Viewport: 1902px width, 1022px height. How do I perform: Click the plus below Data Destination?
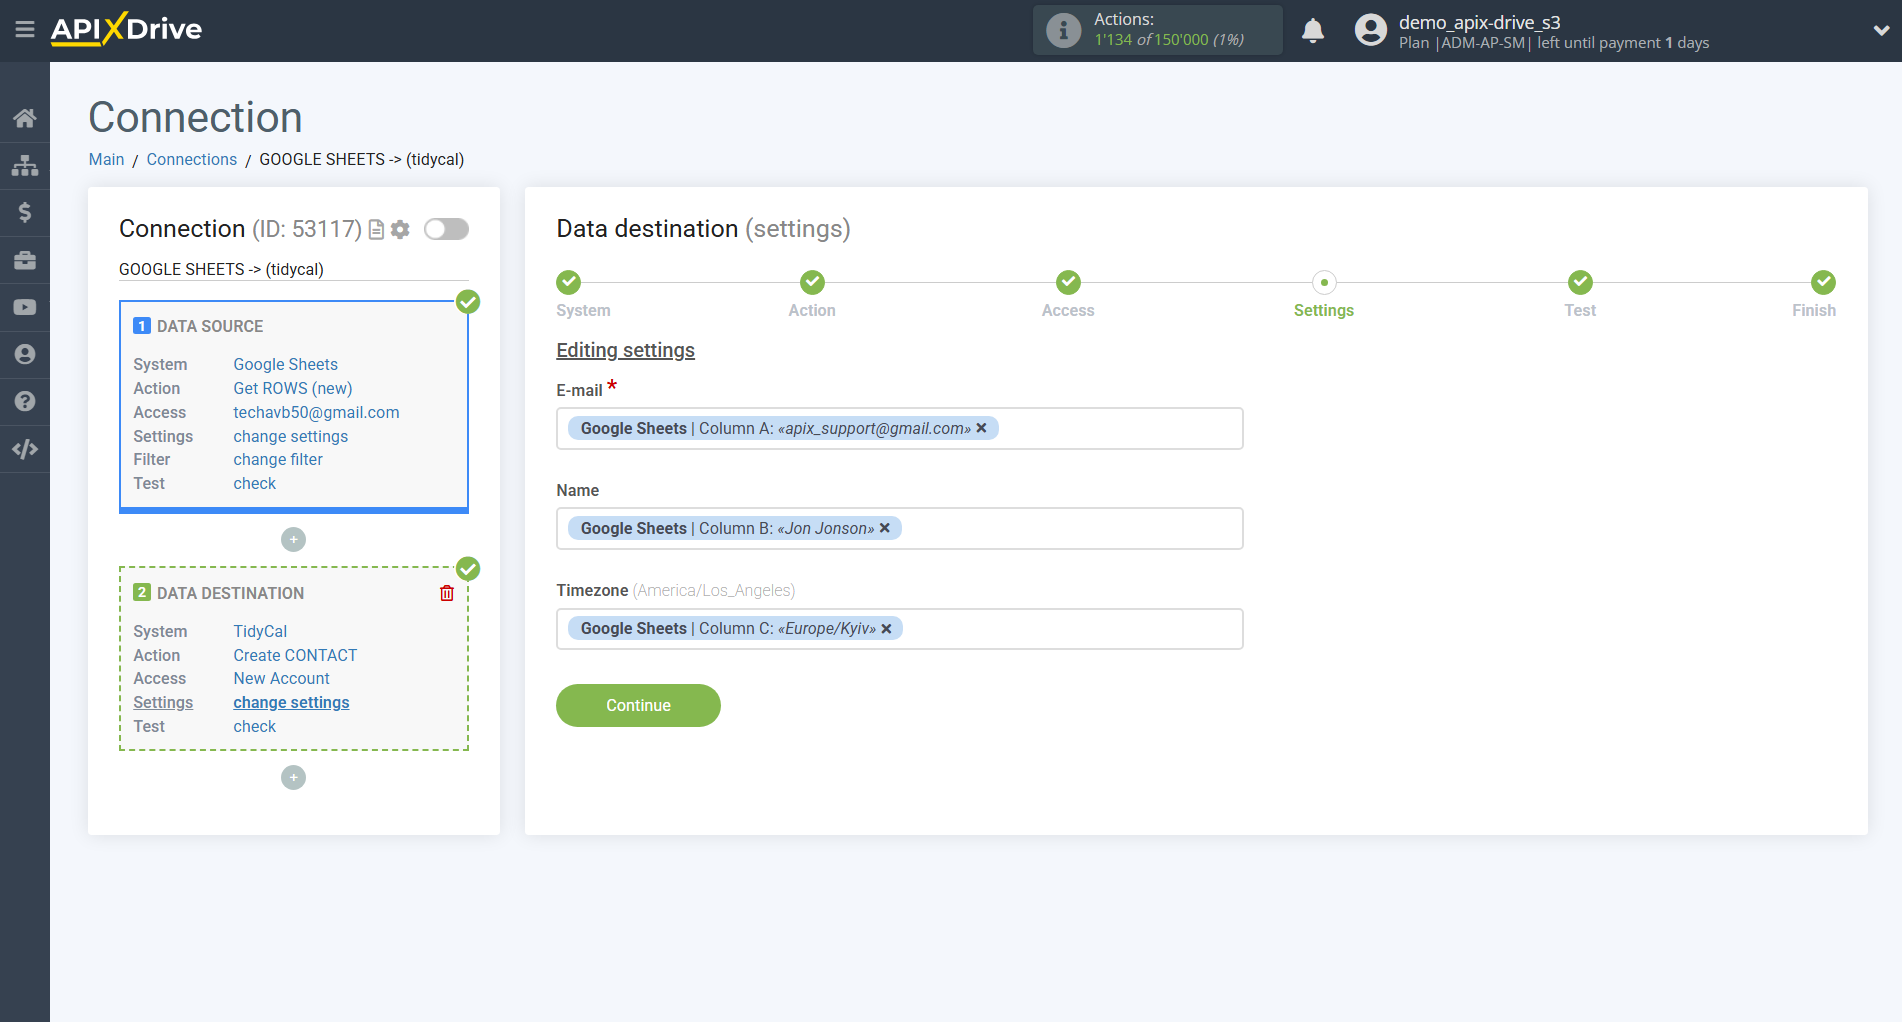pyautogui.click(x=293, y=777)
